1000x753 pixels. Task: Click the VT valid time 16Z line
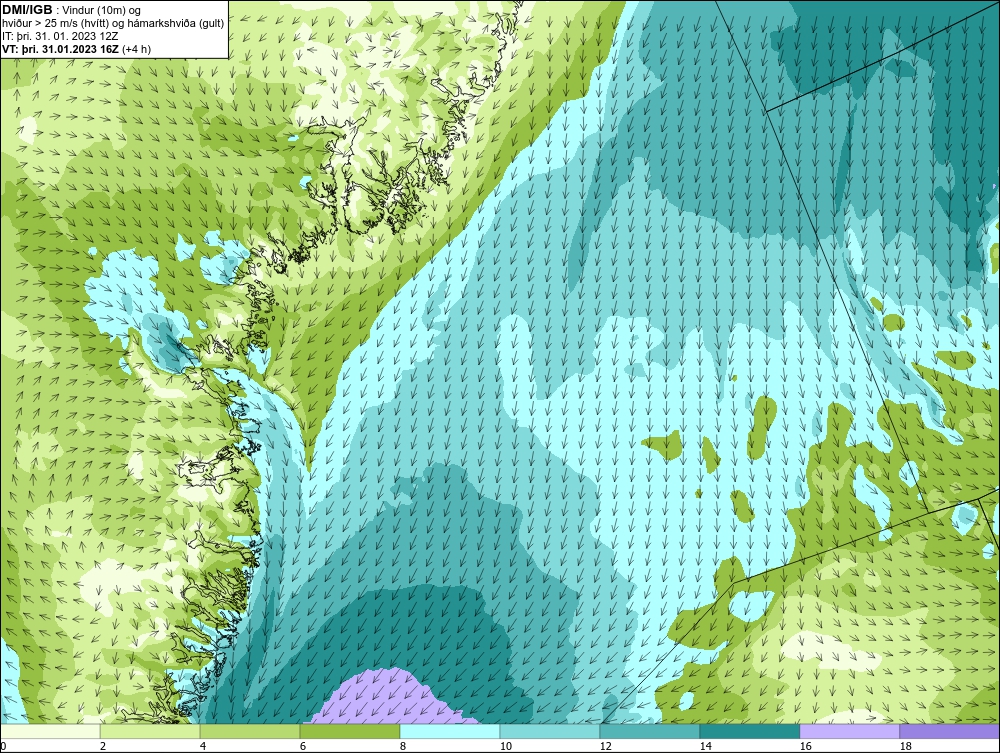point(77,49)
